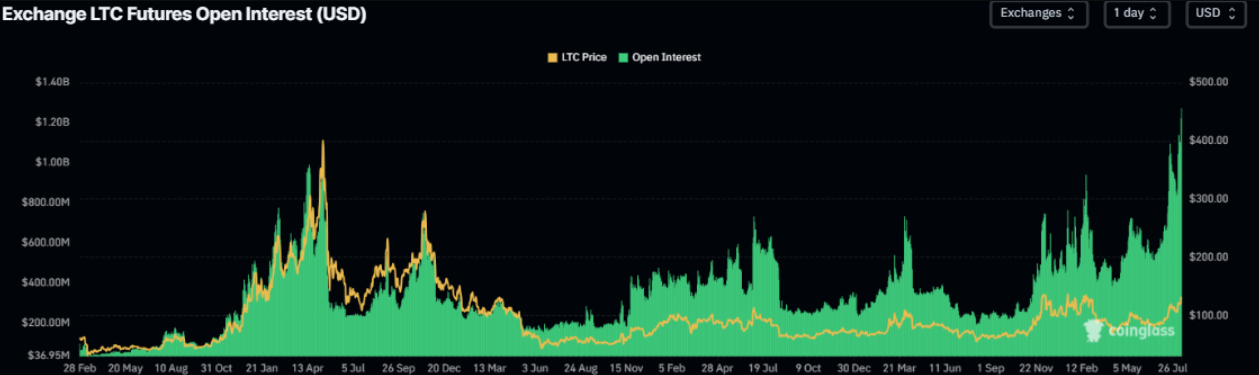Click the Exchanges dropdown chevron arrows
The image size is (1259, 375).
pyautogui.click(x=1071, y=14)
